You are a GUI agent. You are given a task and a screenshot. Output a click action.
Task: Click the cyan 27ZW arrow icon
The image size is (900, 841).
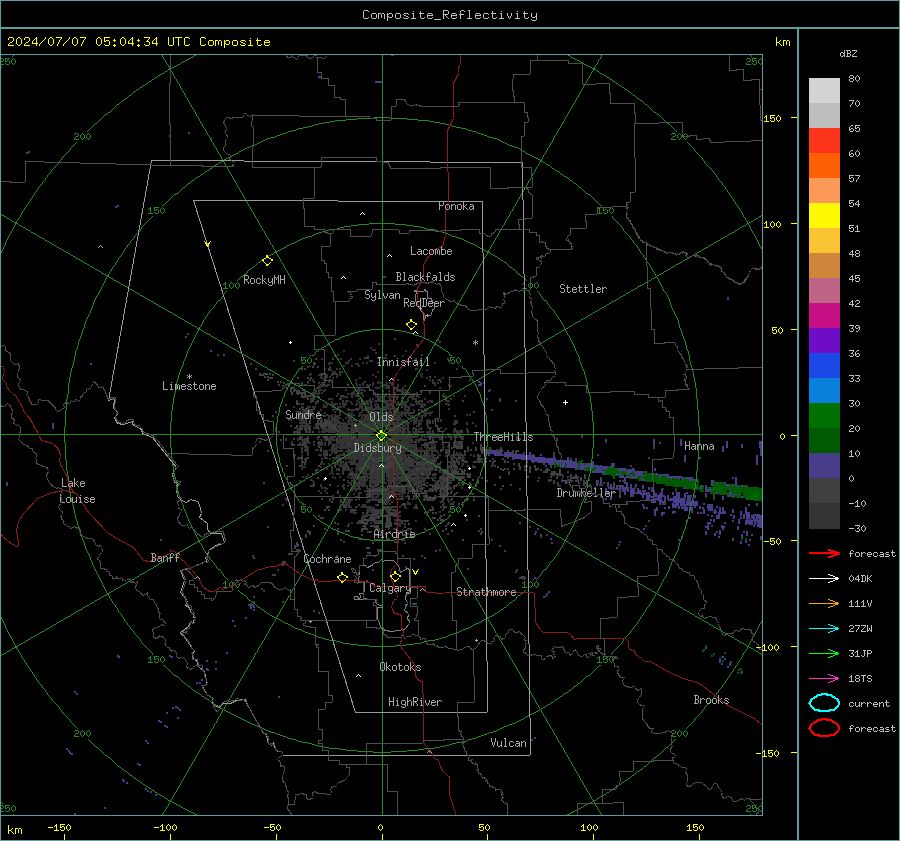click(x=824, y=629)
